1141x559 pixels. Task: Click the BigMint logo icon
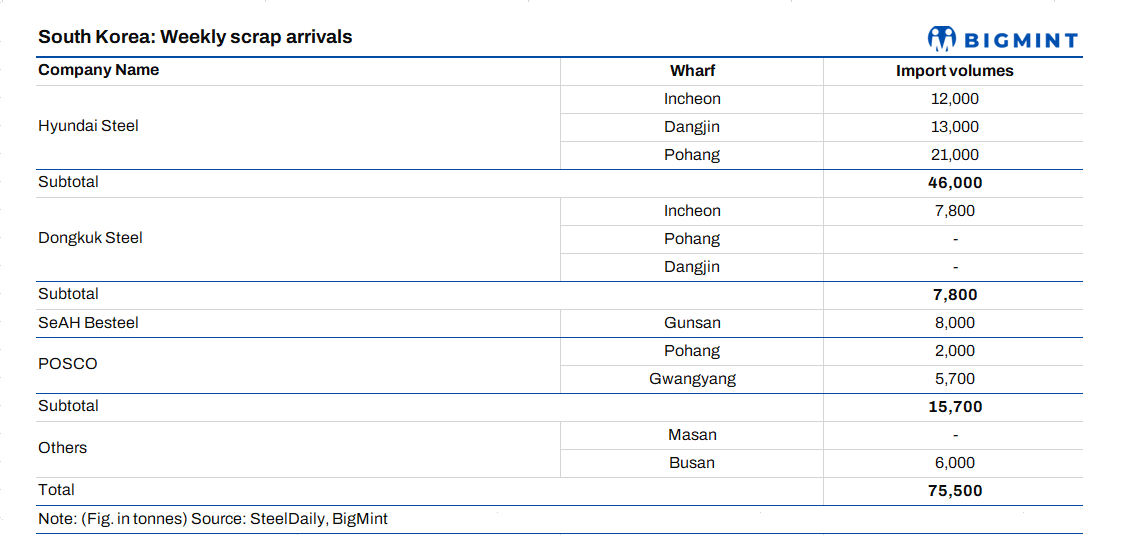[942, 39]
